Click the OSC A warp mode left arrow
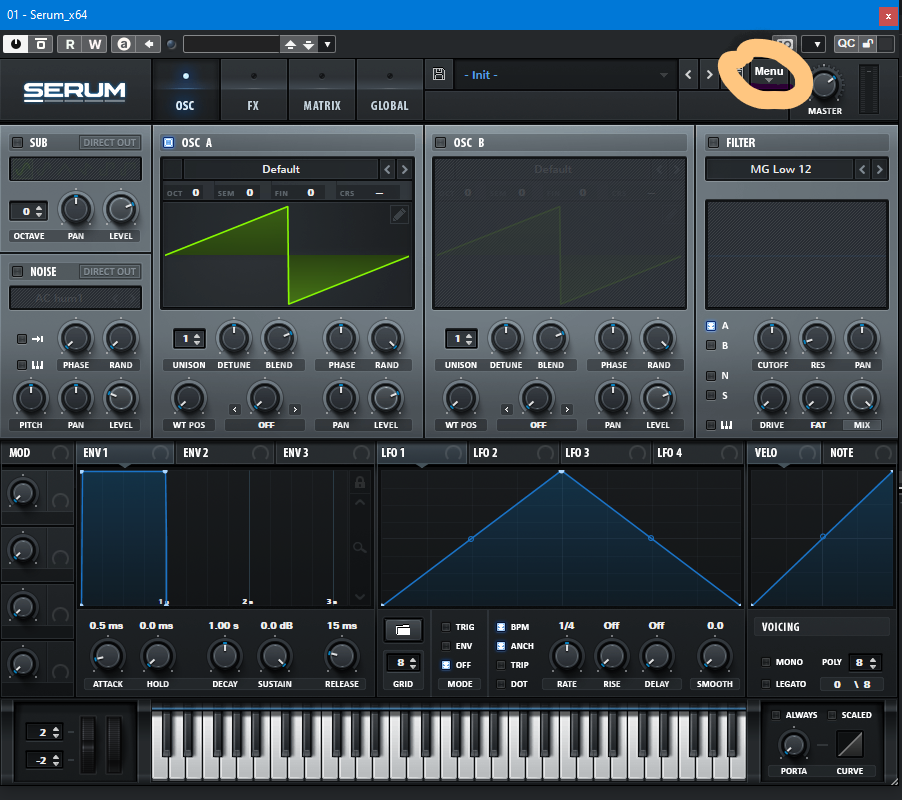This screenshot has width=902, height=800. 235,409
